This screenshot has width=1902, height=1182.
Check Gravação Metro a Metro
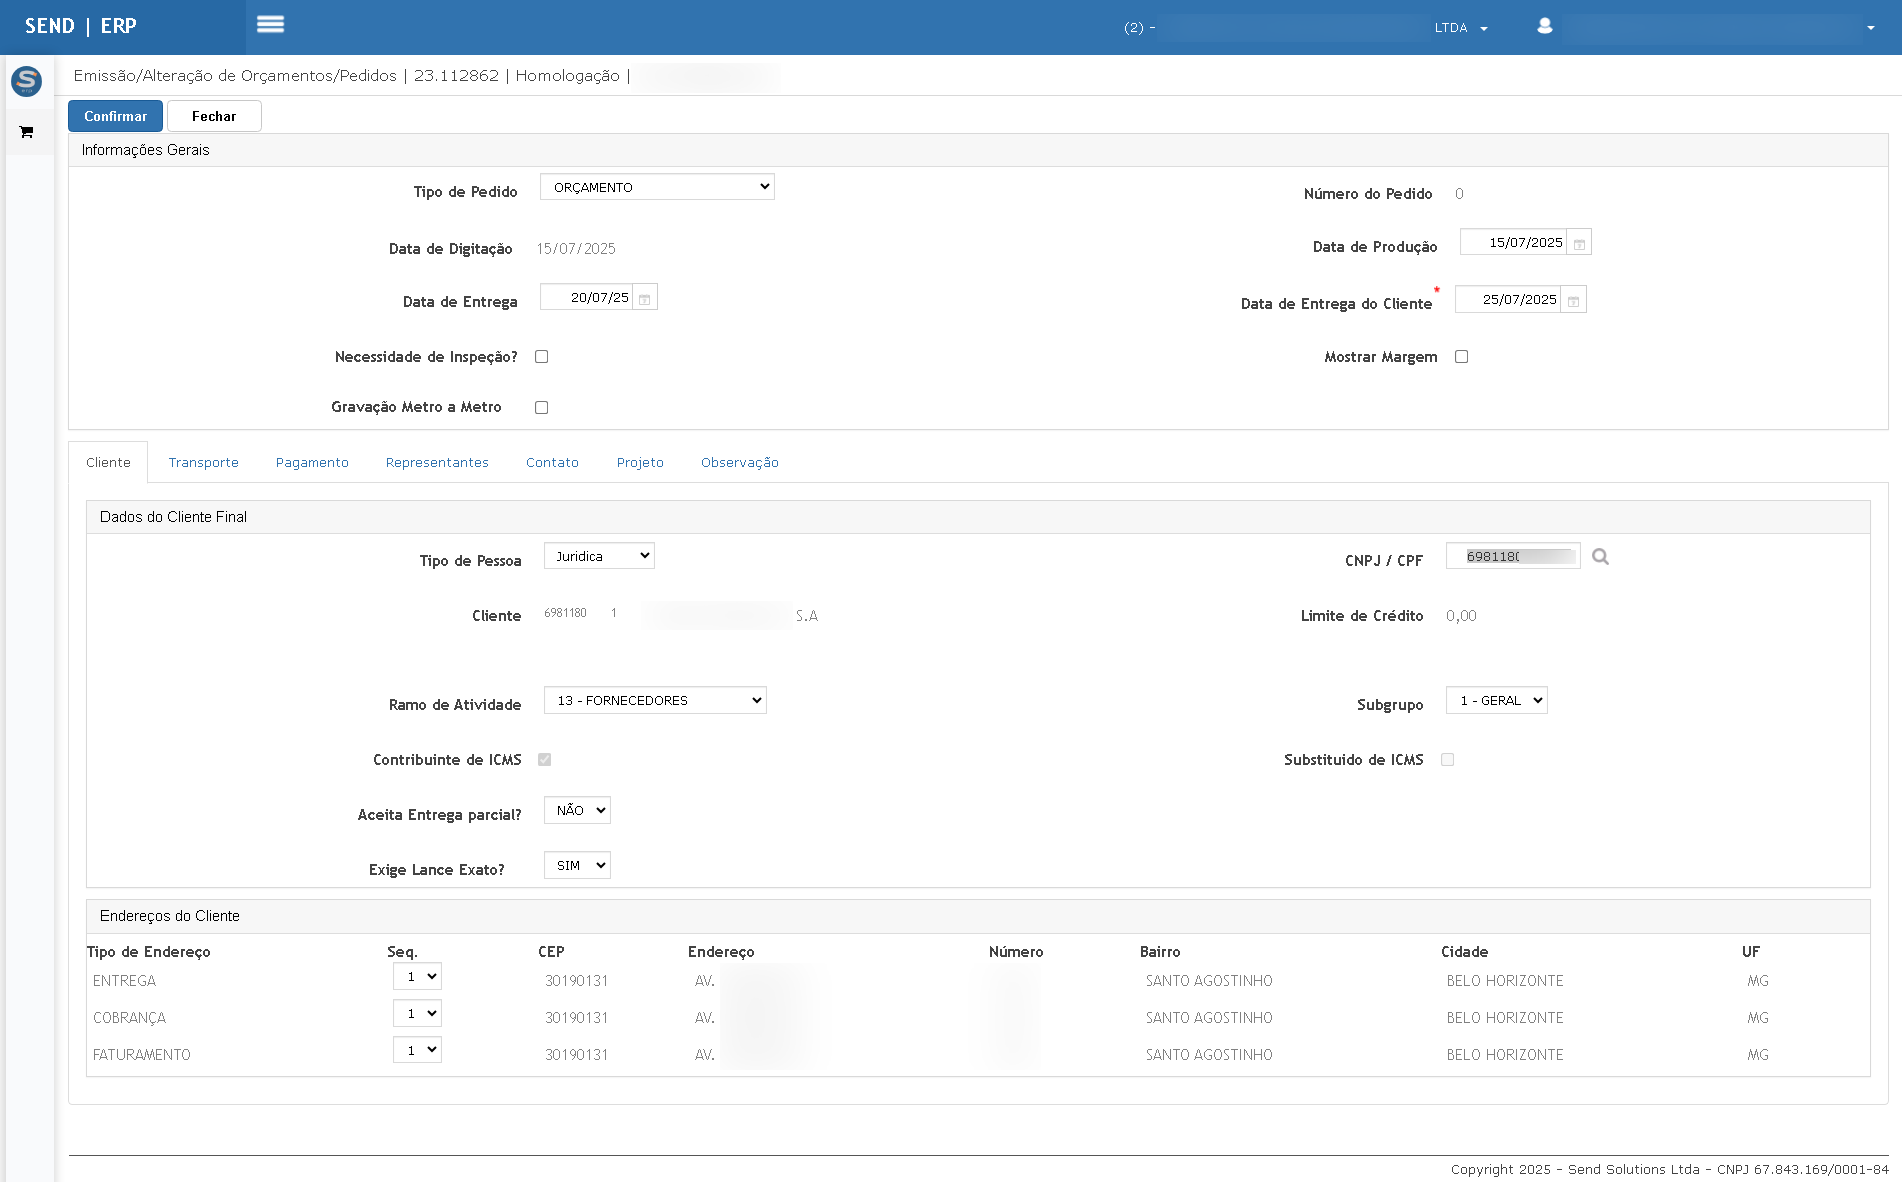coord(541,408)
